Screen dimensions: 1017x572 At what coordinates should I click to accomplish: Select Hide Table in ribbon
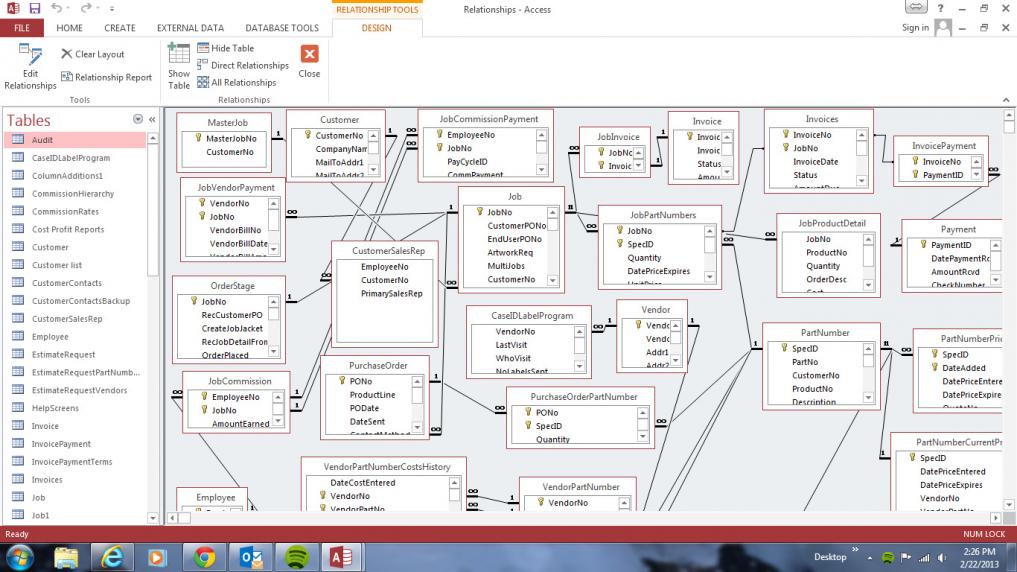pyautogui.click(x=226, y=48)
